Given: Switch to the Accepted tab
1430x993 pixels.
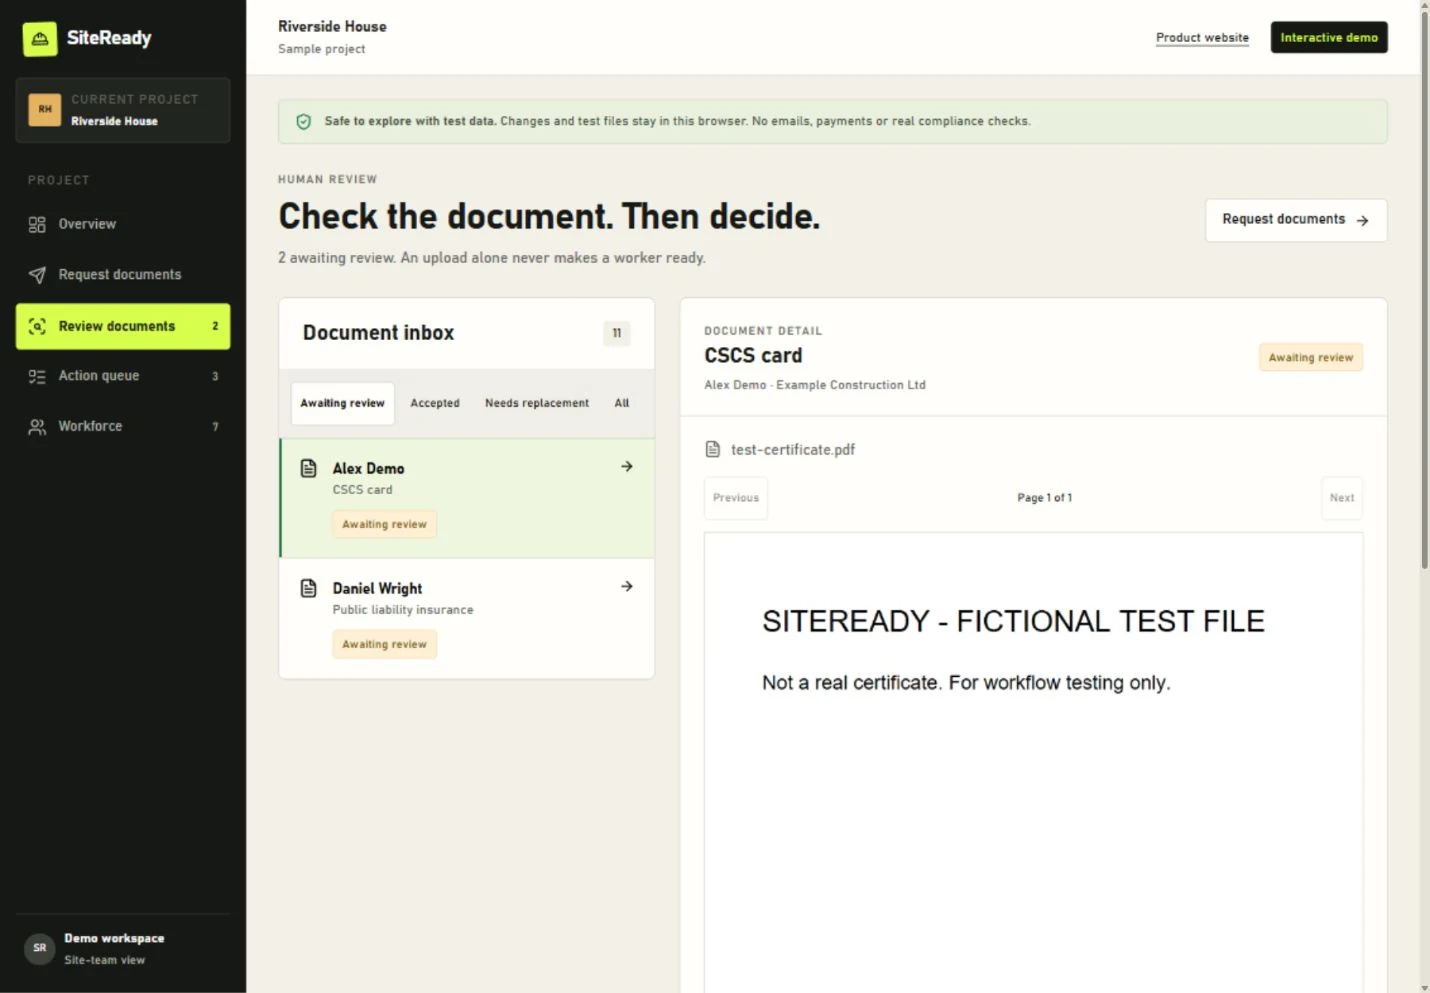Looking at the screenshot, I should [x=435, y=404].
